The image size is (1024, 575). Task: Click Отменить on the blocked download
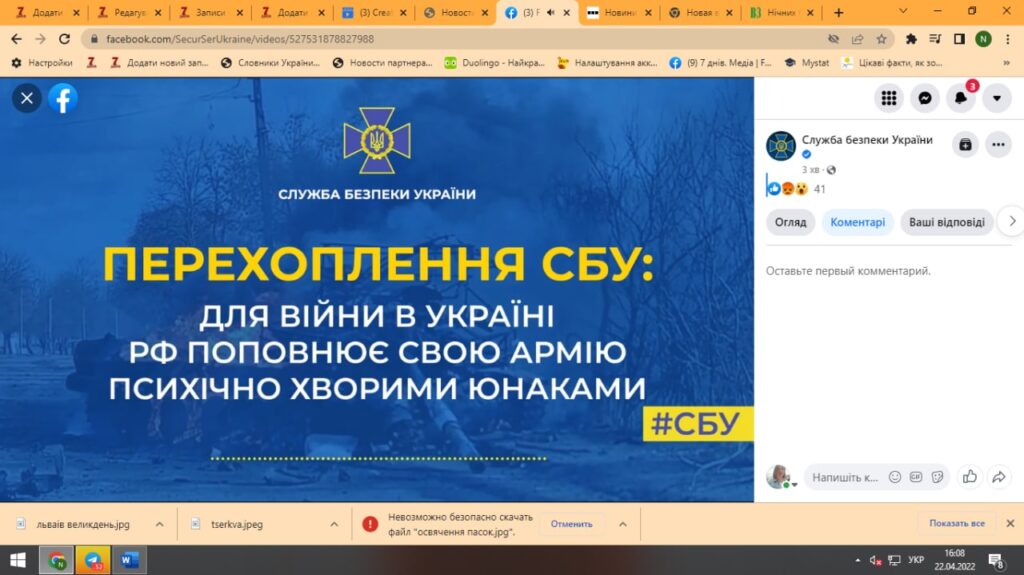571,523
